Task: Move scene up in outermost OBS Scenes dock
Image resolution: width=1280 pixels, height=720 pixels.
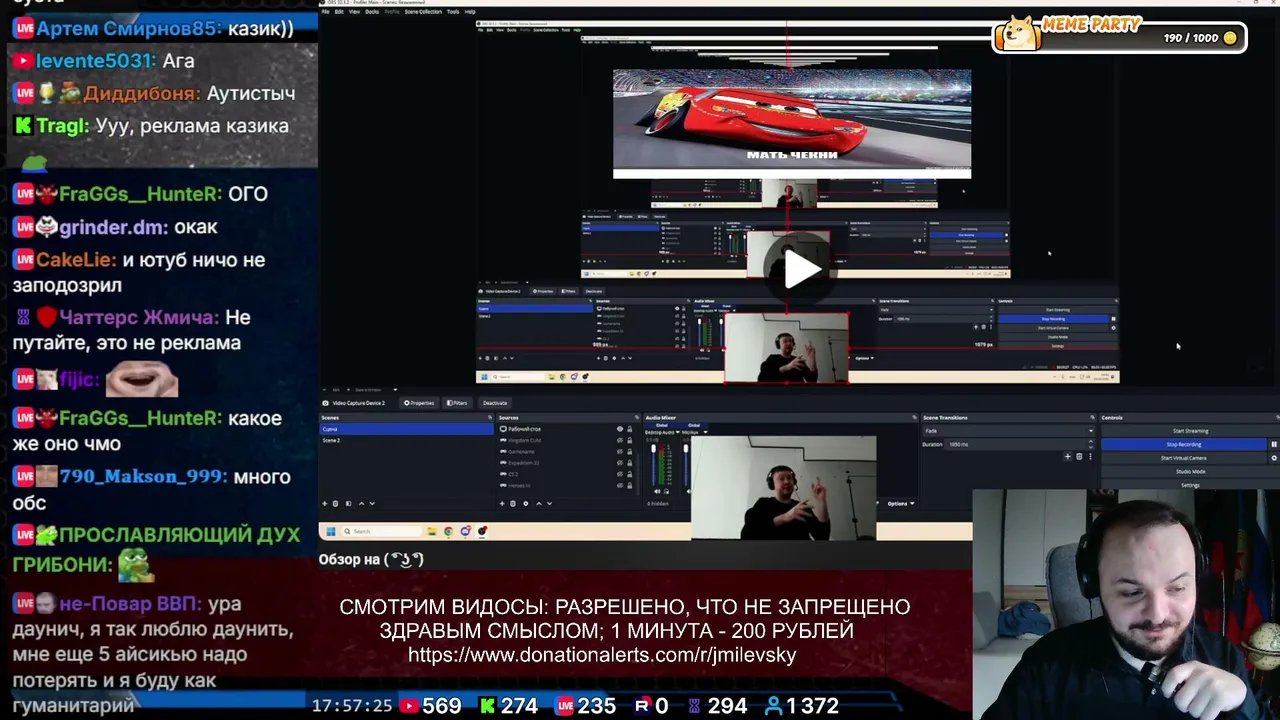Action: (361, 503)
